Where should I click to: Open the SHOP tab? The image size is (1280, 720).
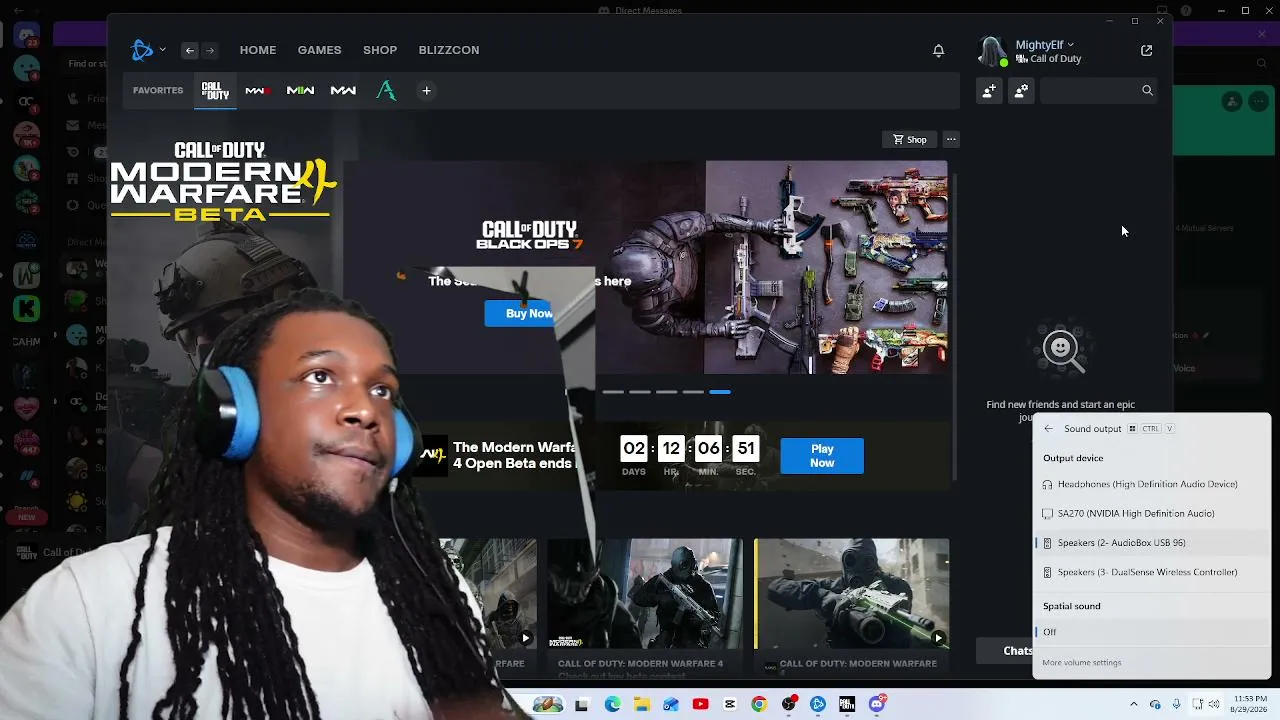380,50
